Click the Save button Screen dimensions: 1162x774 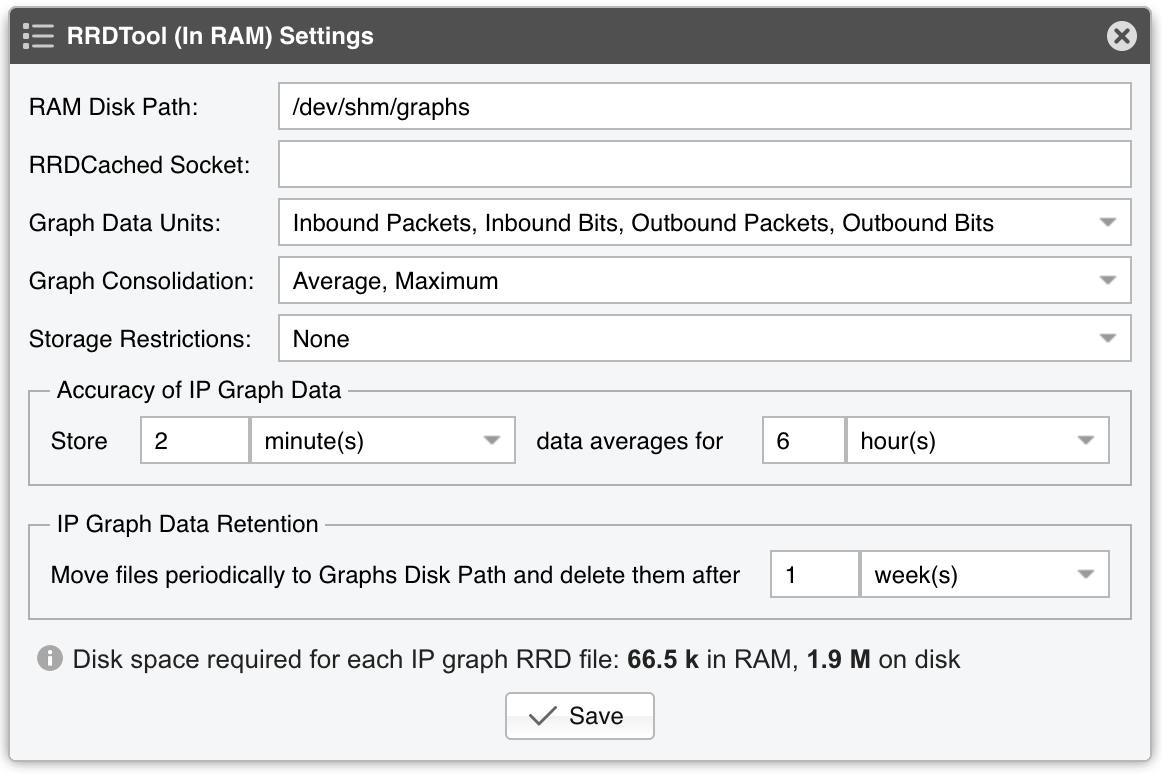pos(580,716)
